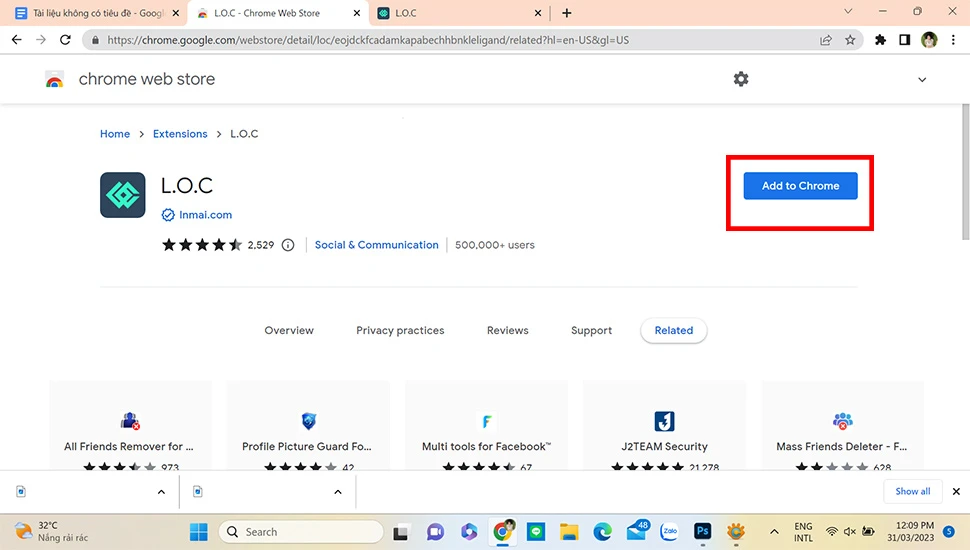Viewport: 970px width, 550px height.
Task: Bookmark this page with the star icon
Action: 850,40
